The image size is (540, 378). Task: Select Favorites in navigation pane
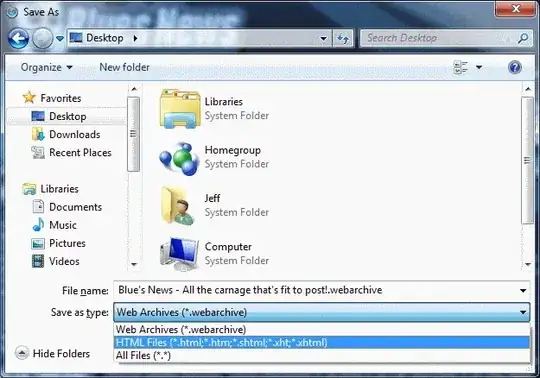[61, 98]
